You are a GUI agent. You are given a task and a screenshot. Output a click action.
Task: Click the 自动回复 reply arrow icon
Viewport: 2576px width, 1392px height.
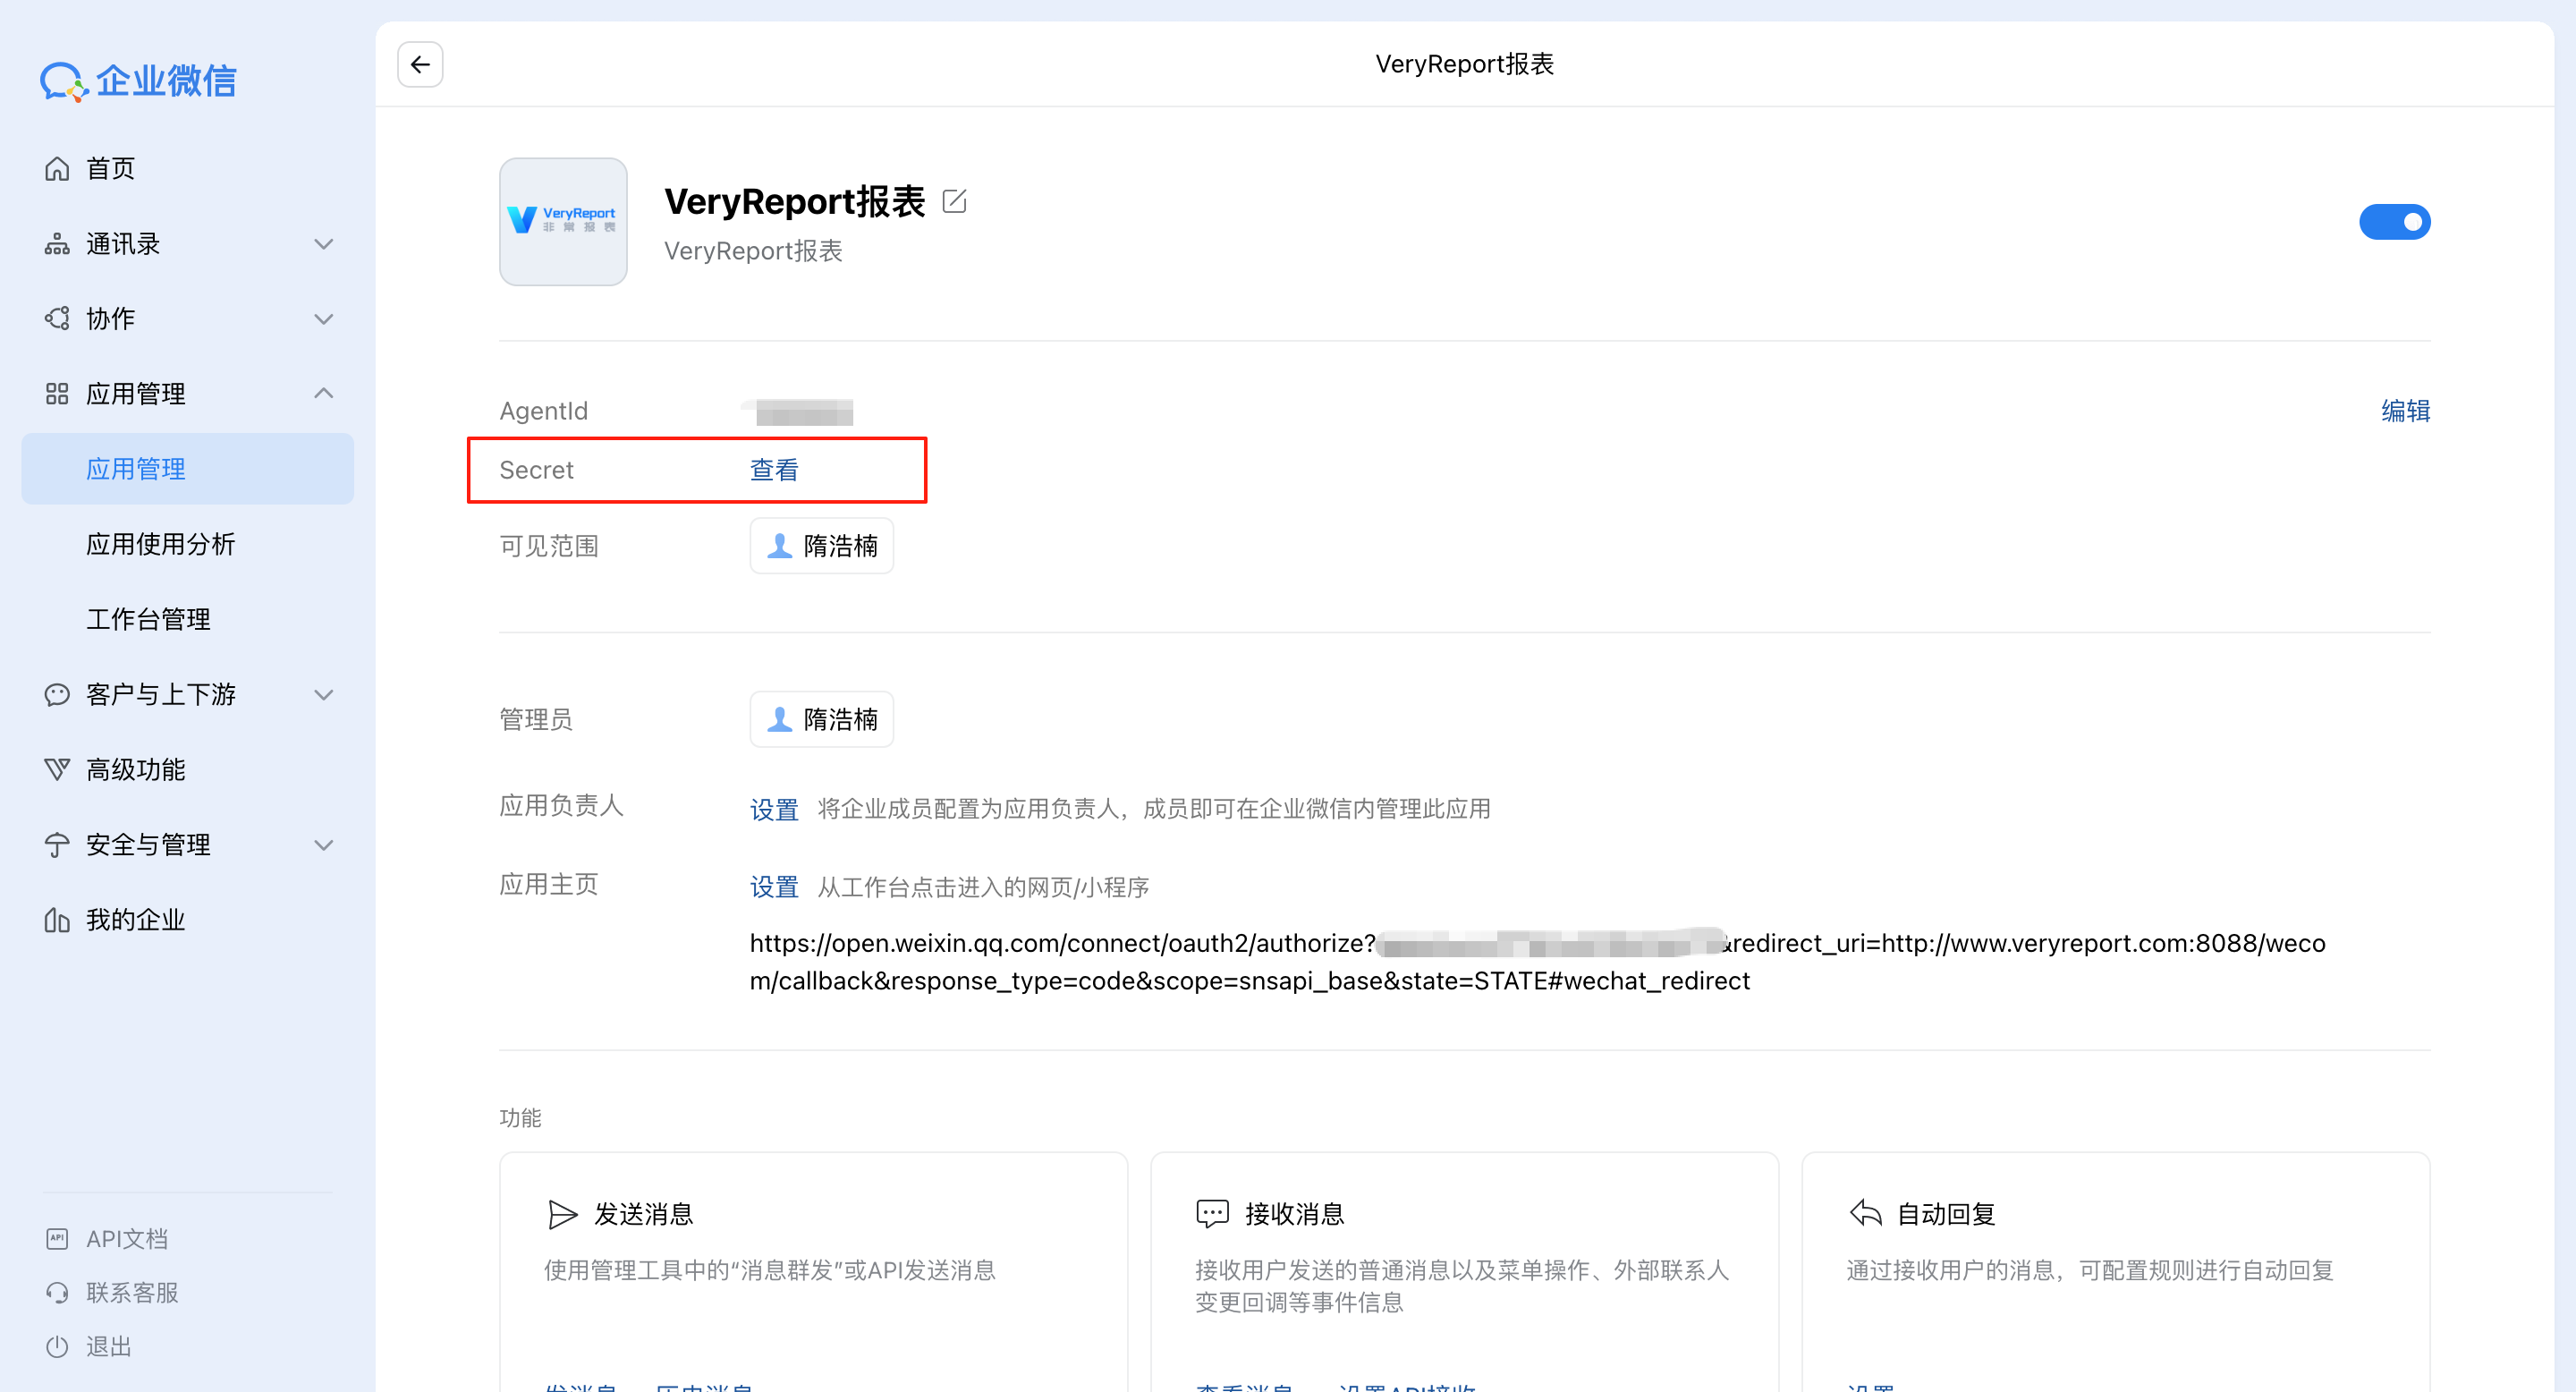pyautogui.click(x=1865, y=1214)
